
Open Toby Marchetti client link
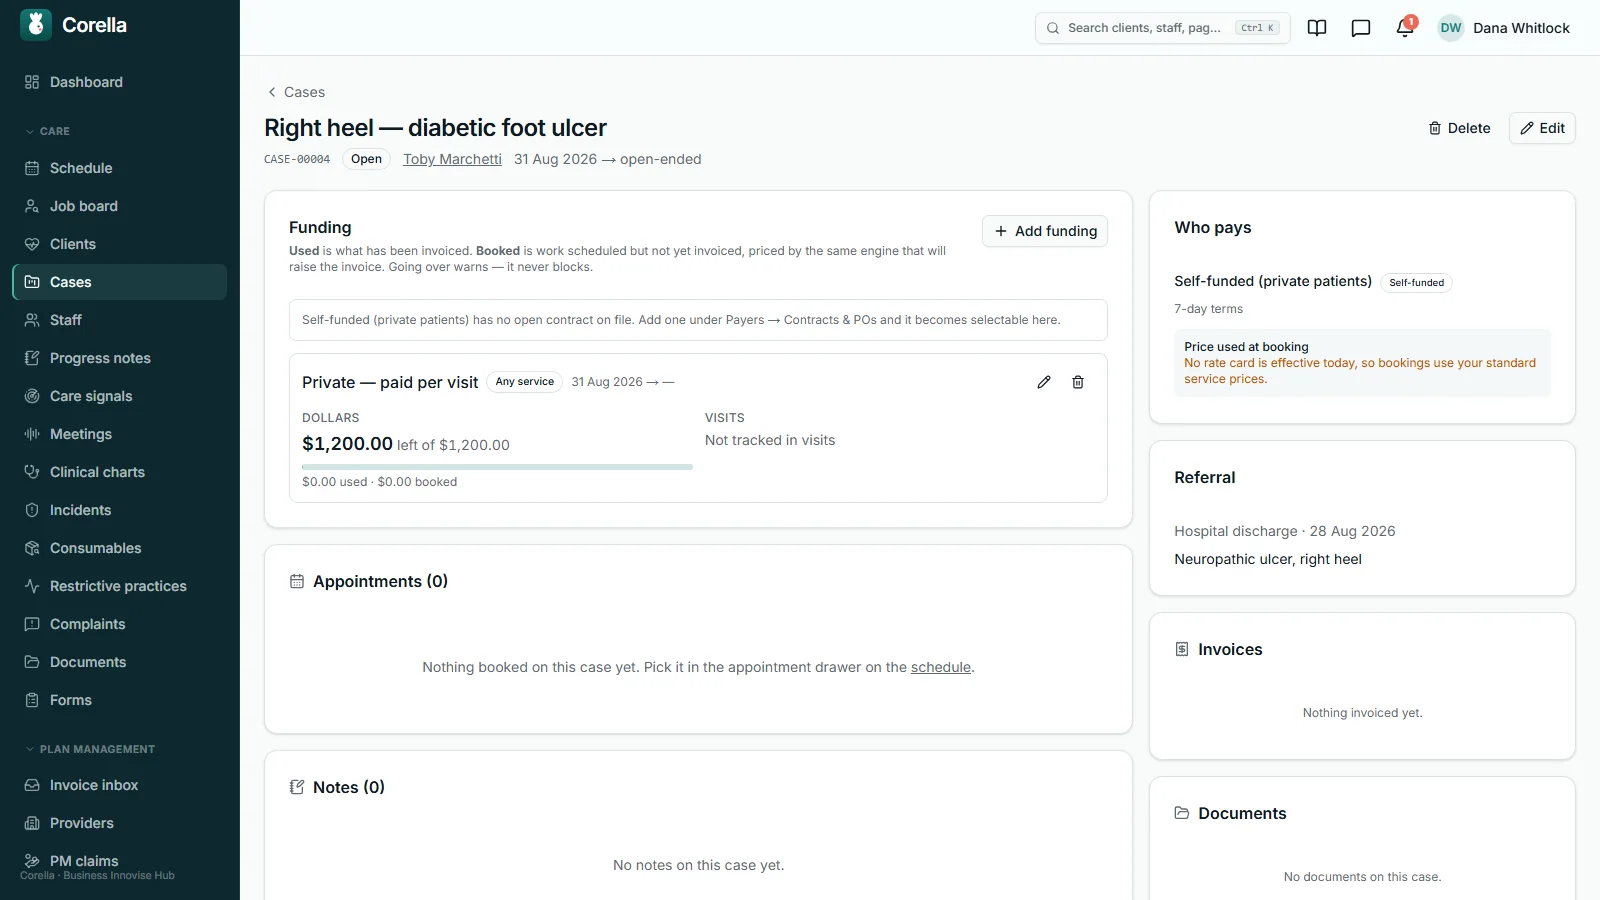click(452, 159)
